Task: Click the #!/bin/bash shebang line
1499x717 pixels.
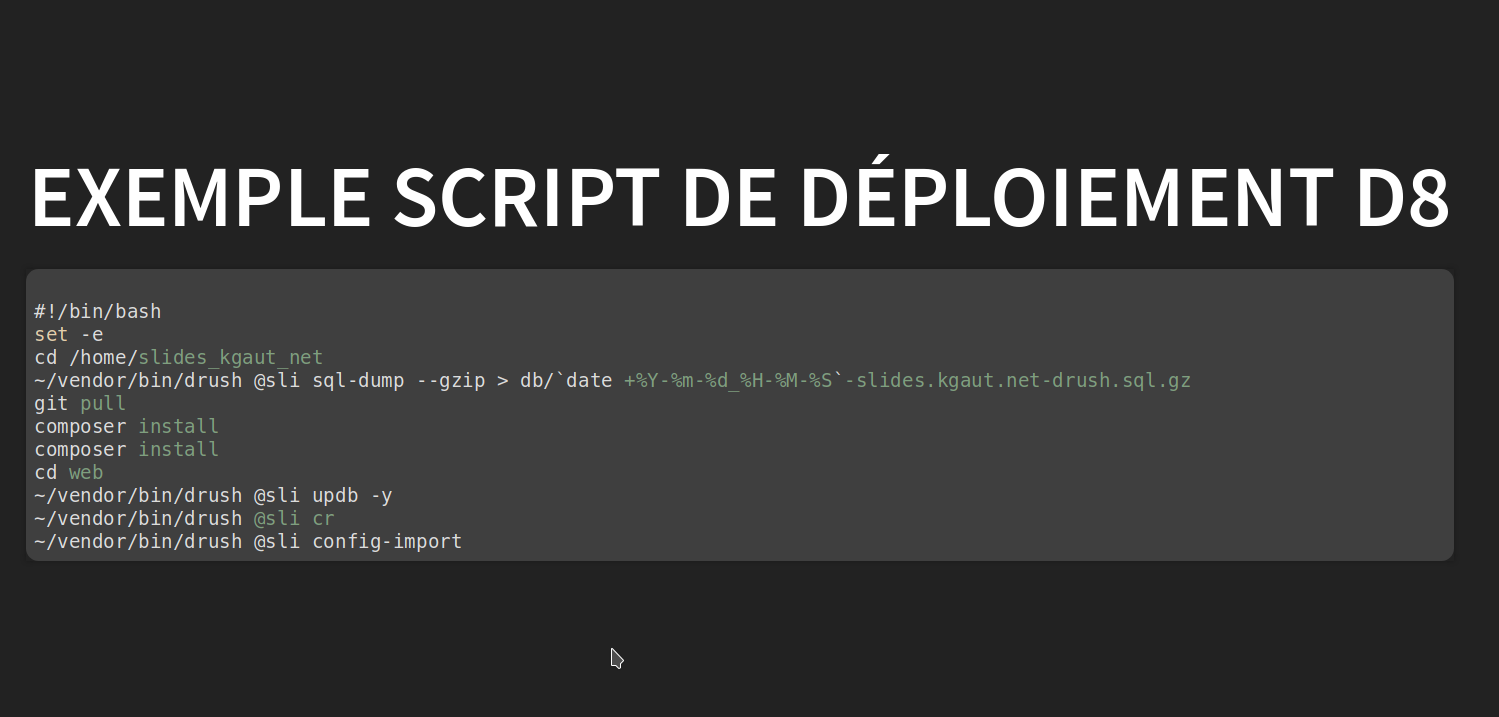Action: pyautogui.click(x=97, y=312)
